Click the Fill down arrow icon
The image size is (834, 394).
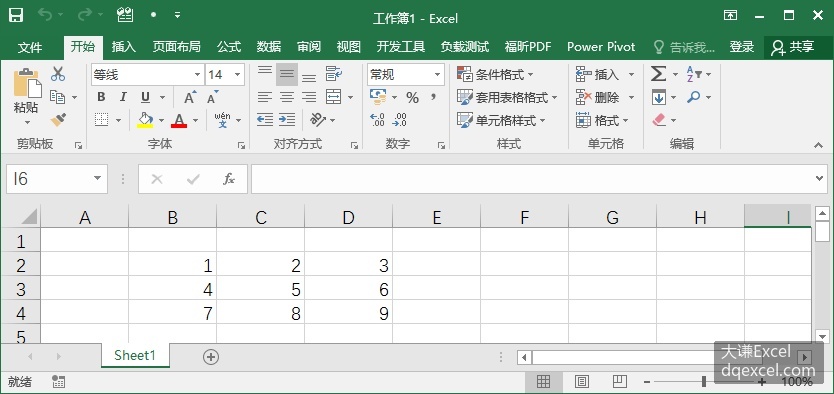click(x=658, y=97)
